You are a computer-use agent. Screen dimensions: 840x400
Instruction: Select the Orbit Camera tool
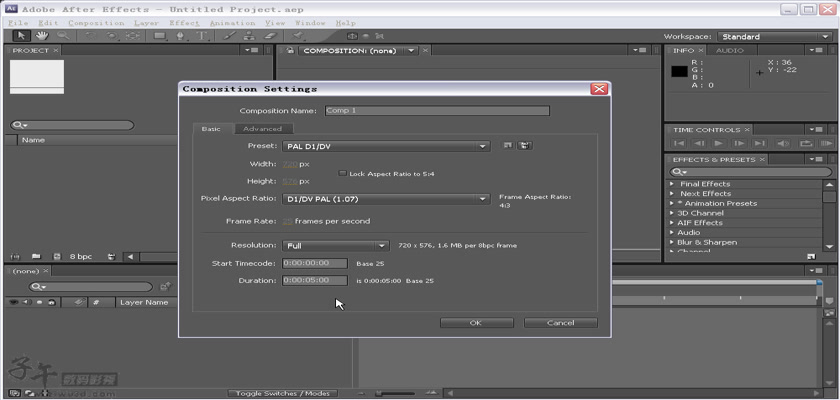tap(111, 36)
